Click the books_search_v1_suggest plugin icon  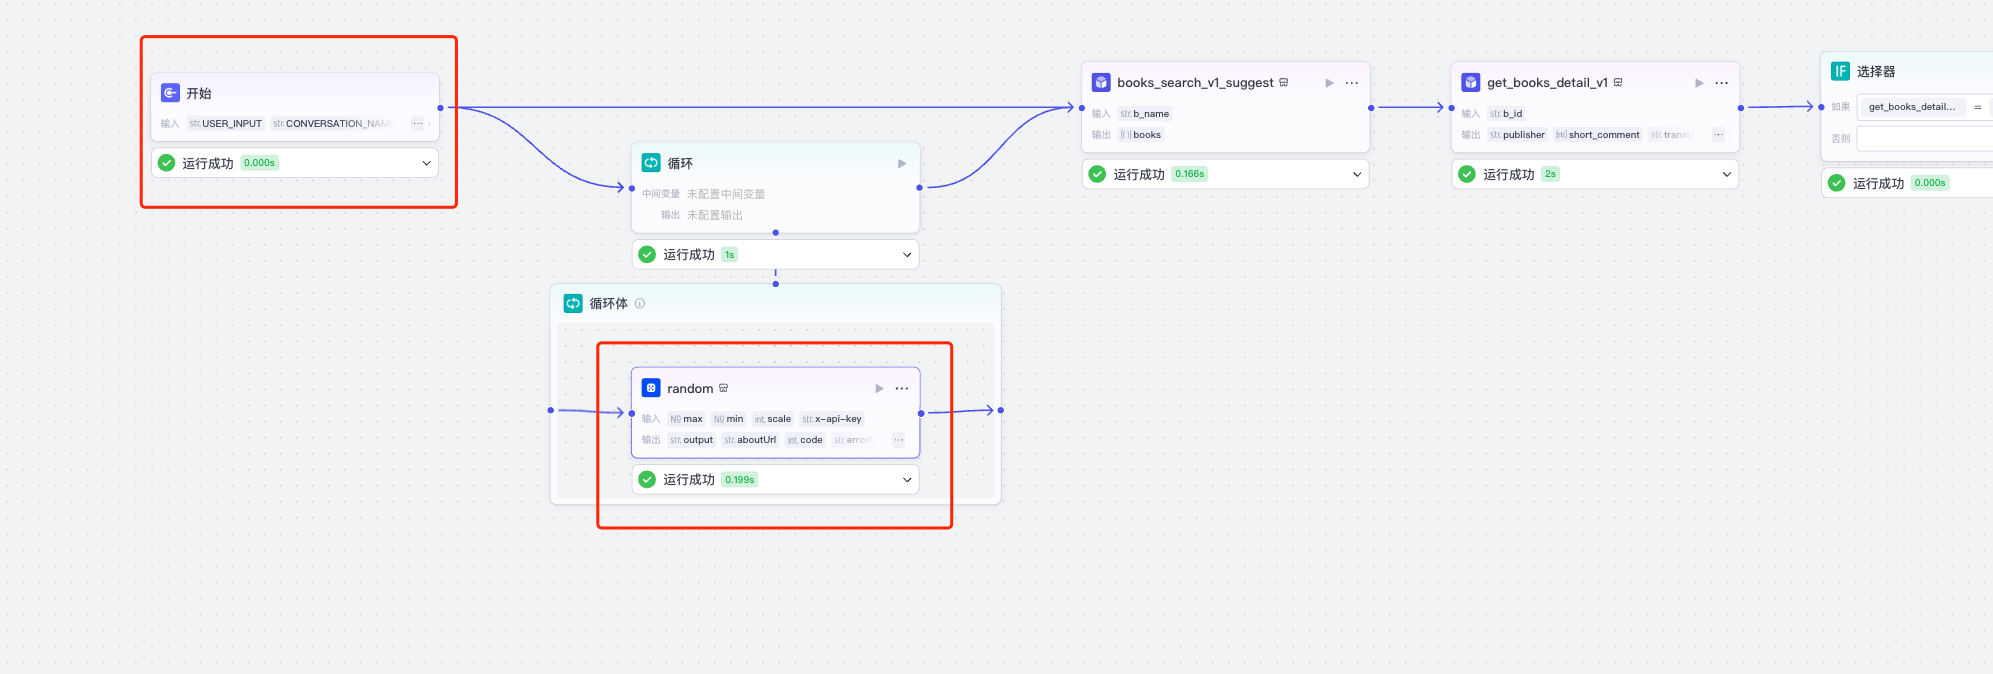point(1101,83)
